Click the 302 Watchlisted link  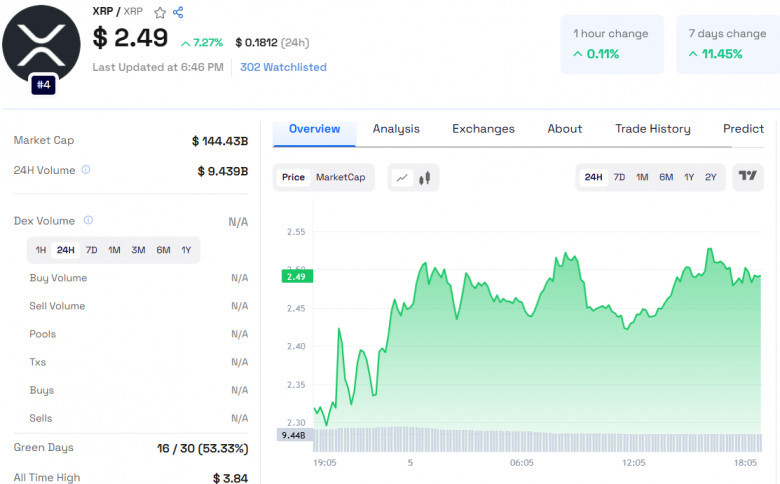click(283, 67)
